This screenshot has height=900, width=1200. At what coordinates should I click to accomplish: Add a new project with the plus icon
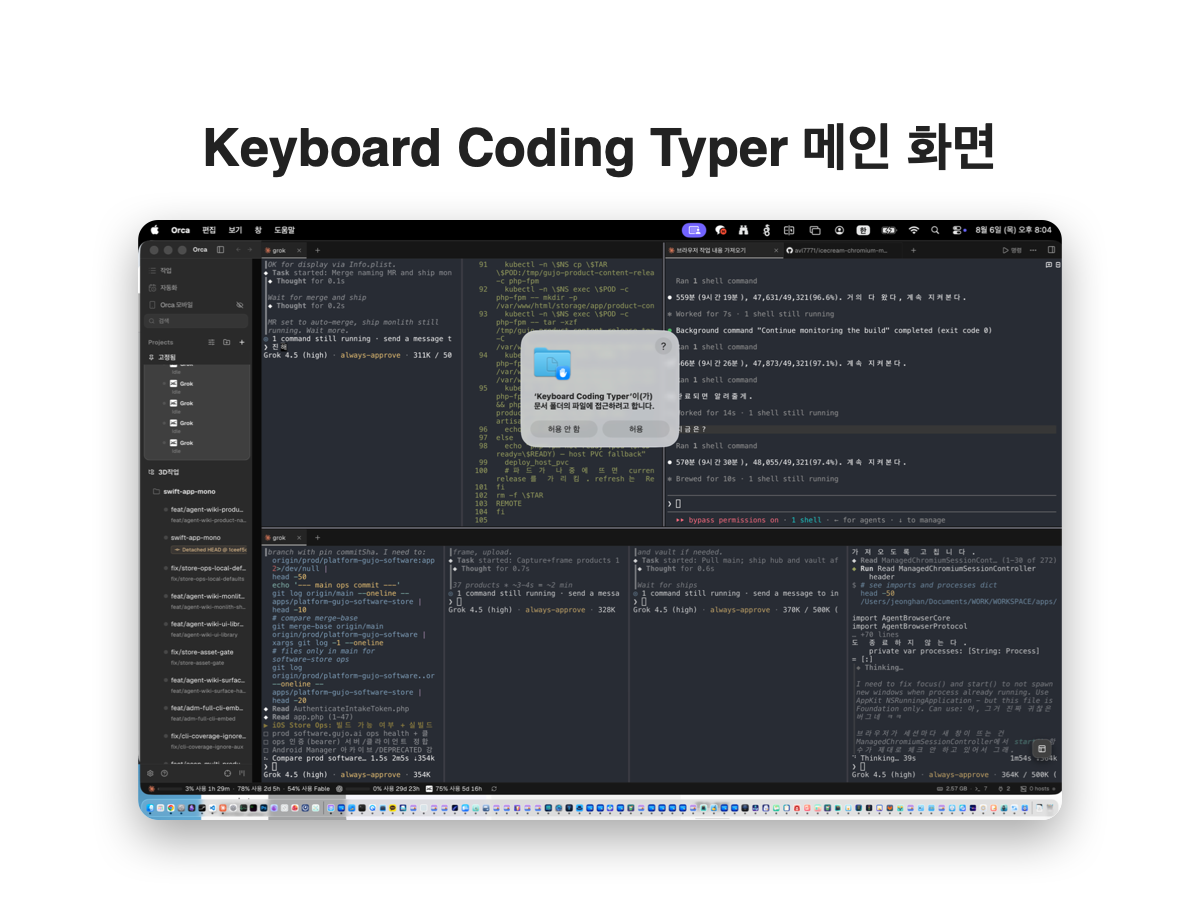(x=241, y=342)
